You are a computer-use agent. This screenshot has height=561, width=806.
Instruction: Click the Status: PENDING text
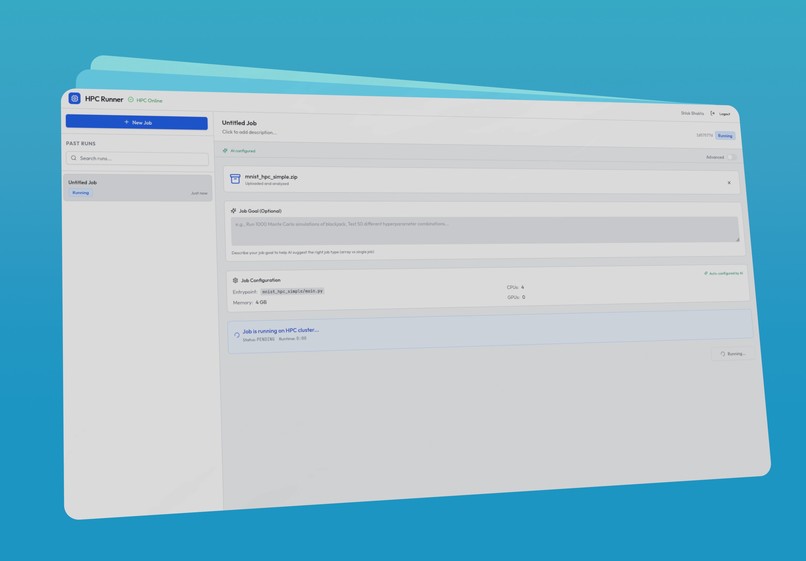(x=259, y=339)
